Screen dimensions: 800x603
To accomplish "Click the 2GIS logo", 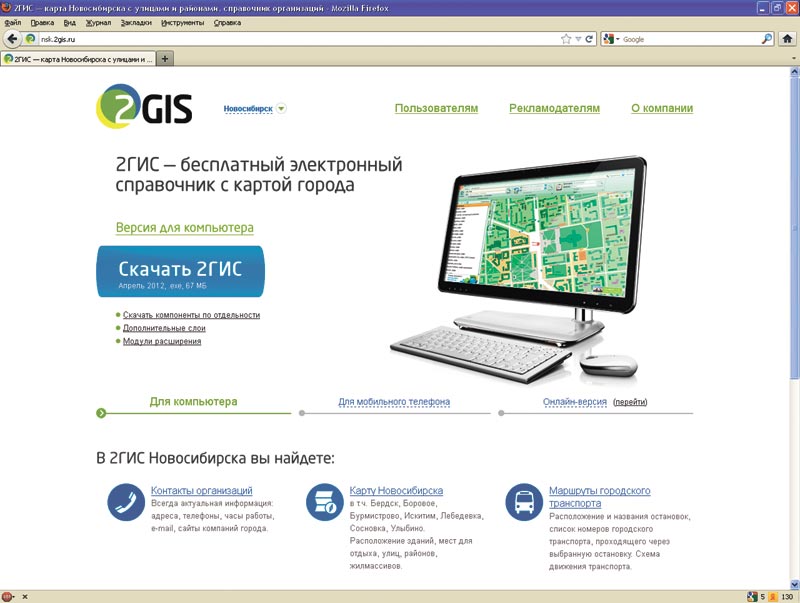I will click(144, 107).
